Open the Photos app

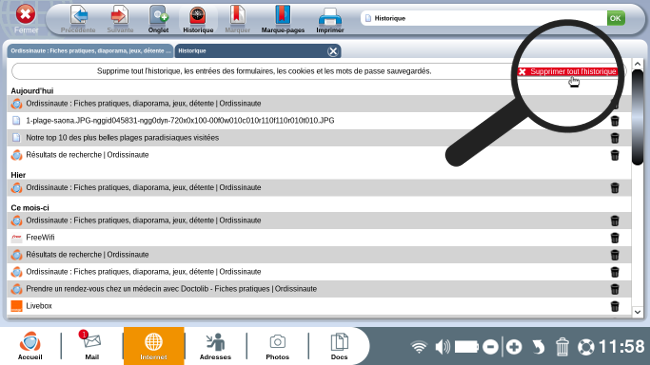click(x=277, y=346)
